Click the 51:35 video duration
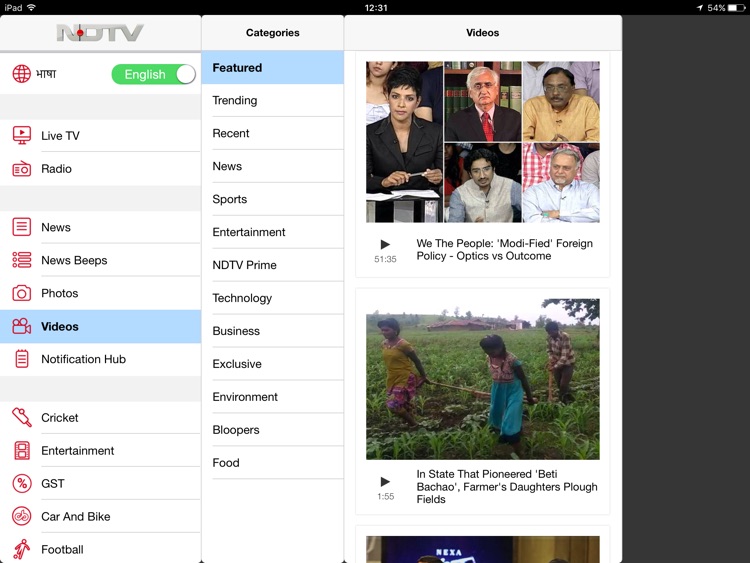 coord(385,259)
